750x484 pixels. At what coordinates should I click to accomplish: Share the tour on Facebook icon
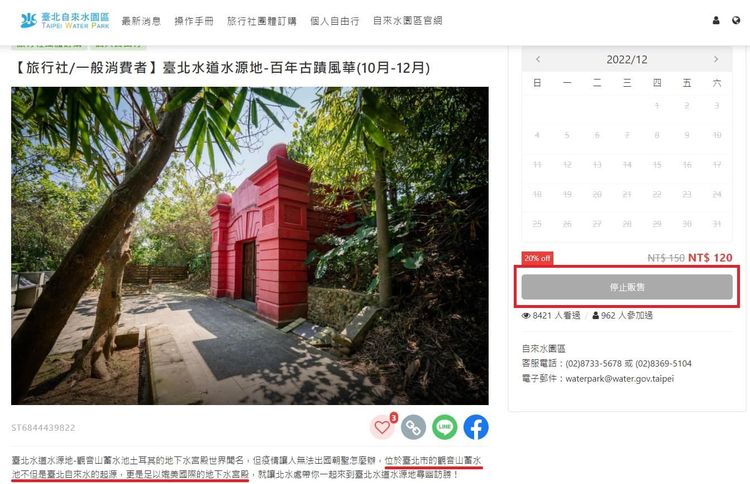point(476,427)
